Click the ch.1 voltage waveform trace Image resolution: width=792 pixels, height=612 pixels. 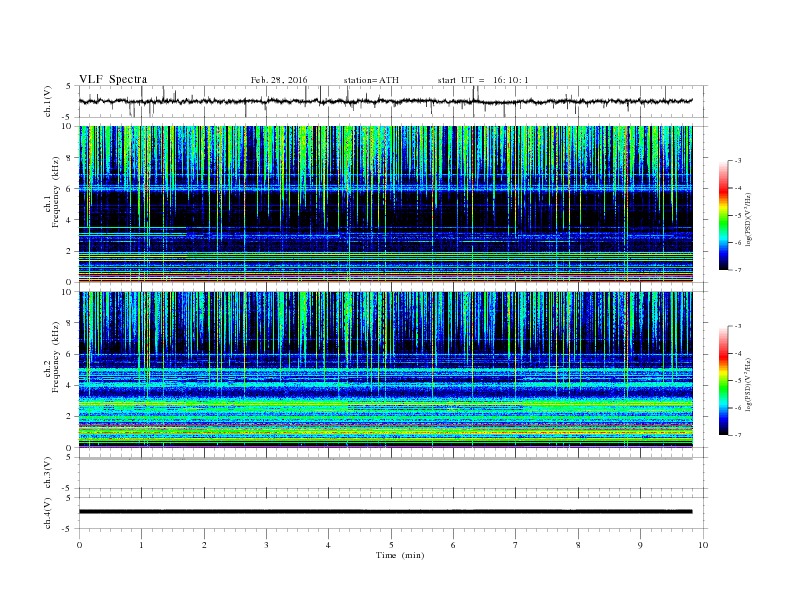coord(385,101)
